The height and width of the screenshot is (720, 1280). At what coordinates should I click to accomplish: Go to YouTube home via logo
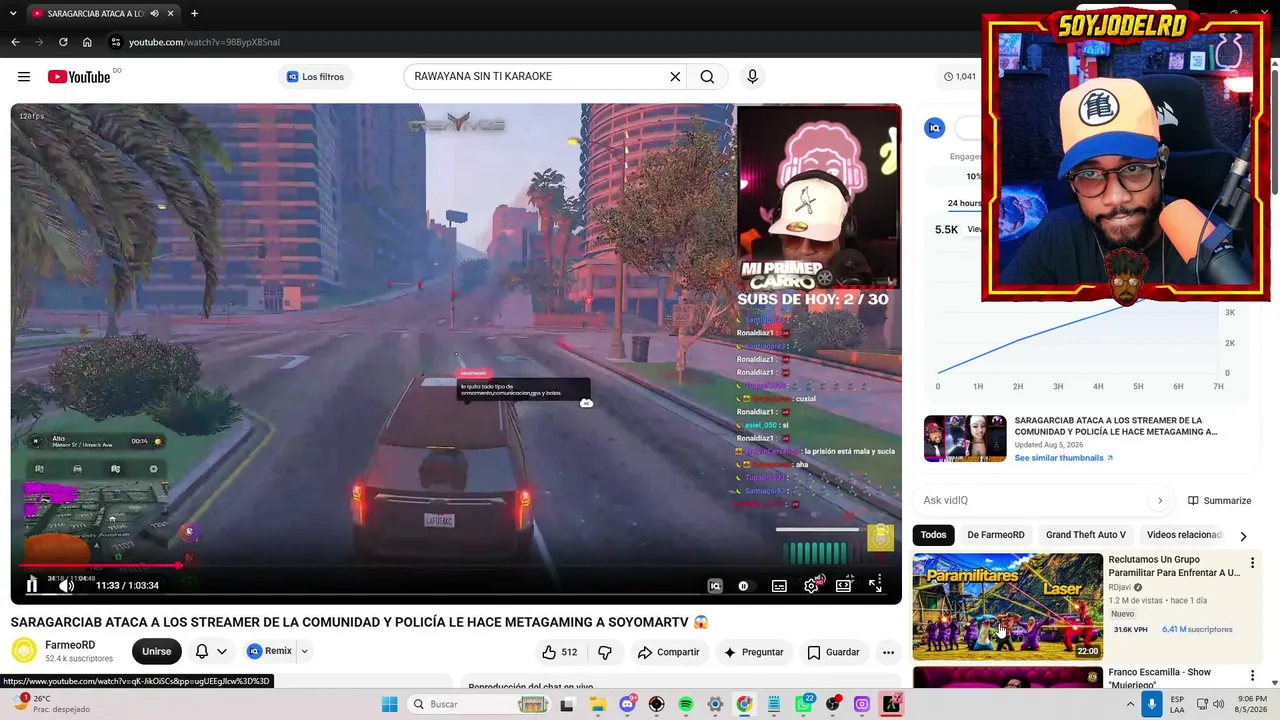[79, 77]
